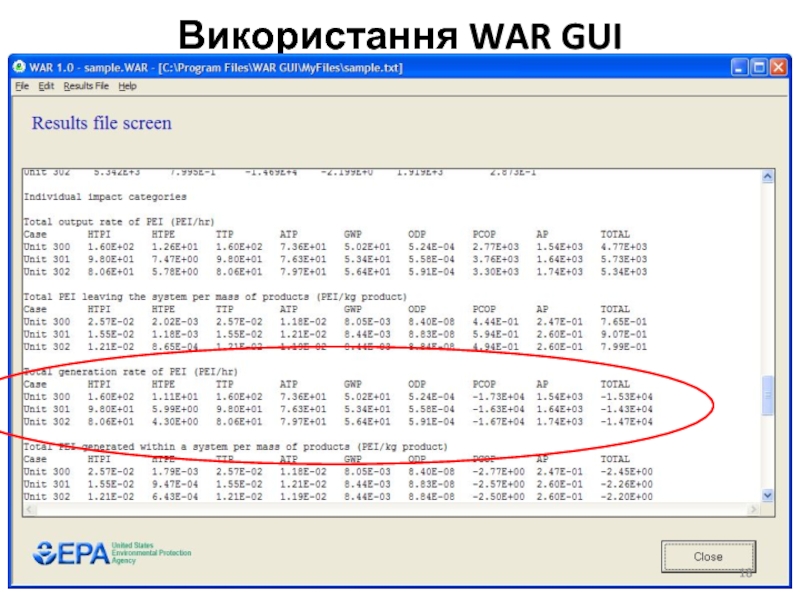Click value 4.30E+00 under HTPE
Image resolution: width=800 pixels, height=600 pixels.
click(175, 422)
